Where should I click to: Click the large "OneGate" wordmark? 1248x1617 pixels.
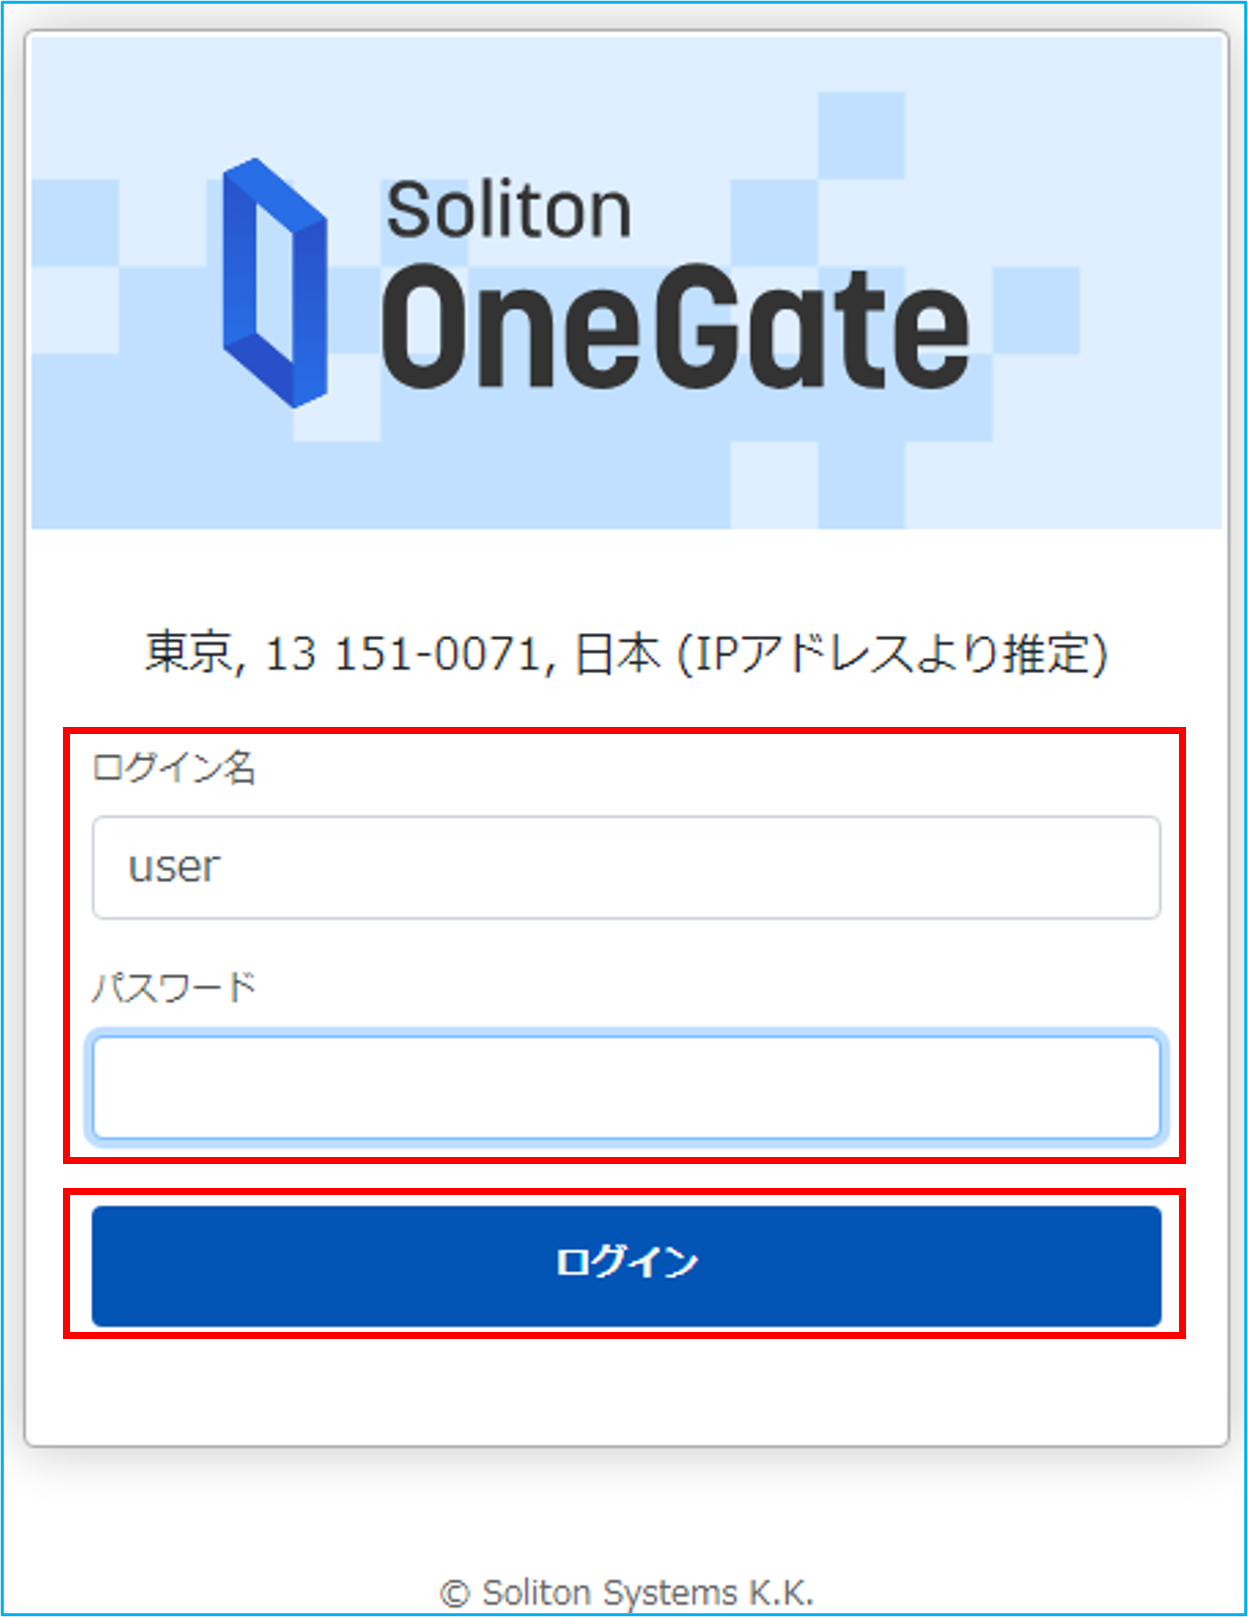[675, 327]
